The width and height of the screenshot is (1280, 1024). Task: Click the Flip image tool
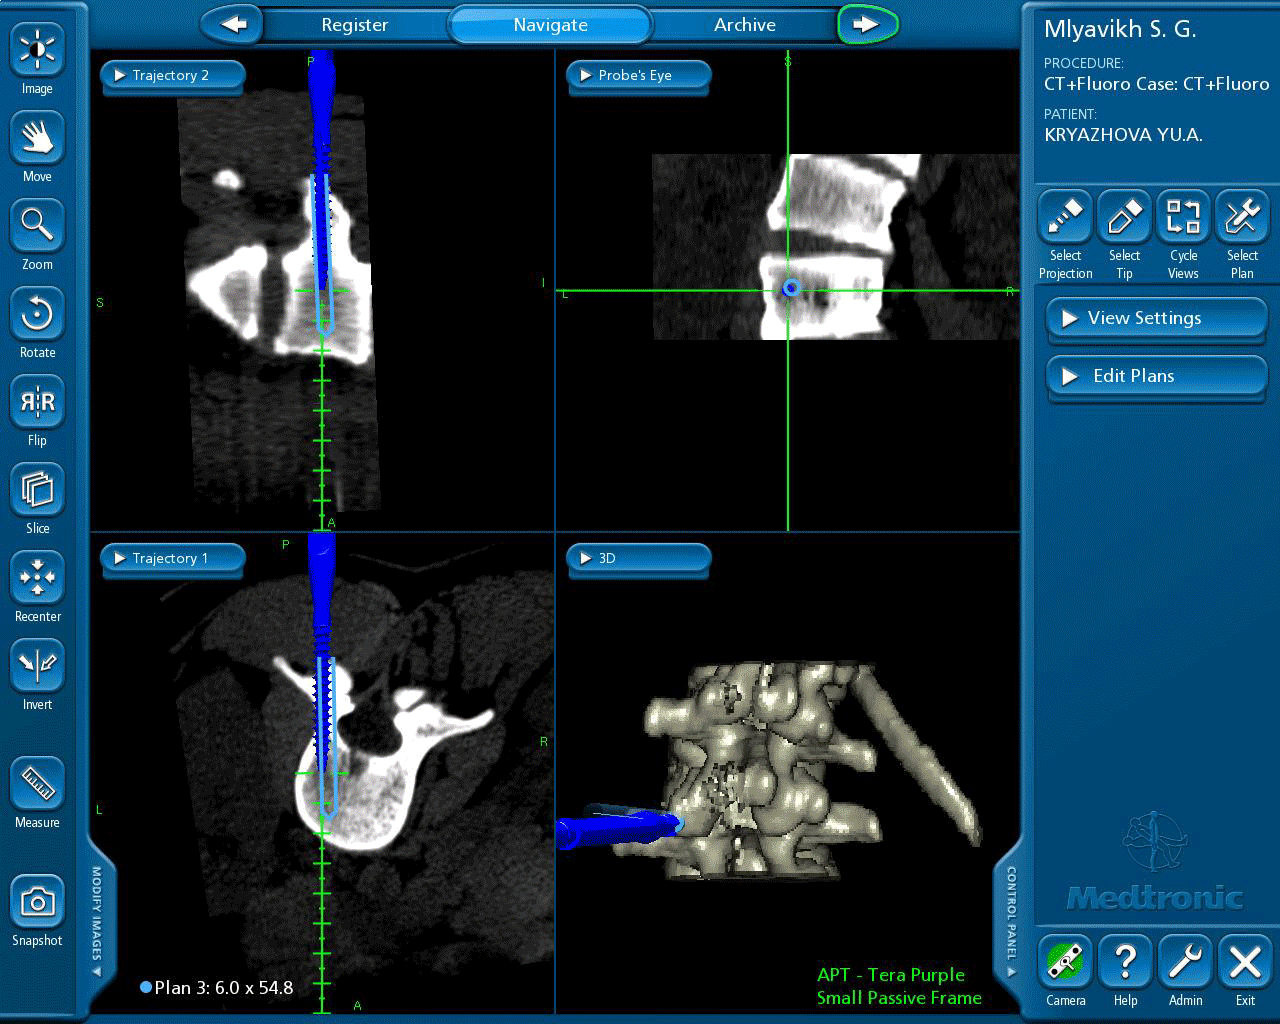pos(37,402)
